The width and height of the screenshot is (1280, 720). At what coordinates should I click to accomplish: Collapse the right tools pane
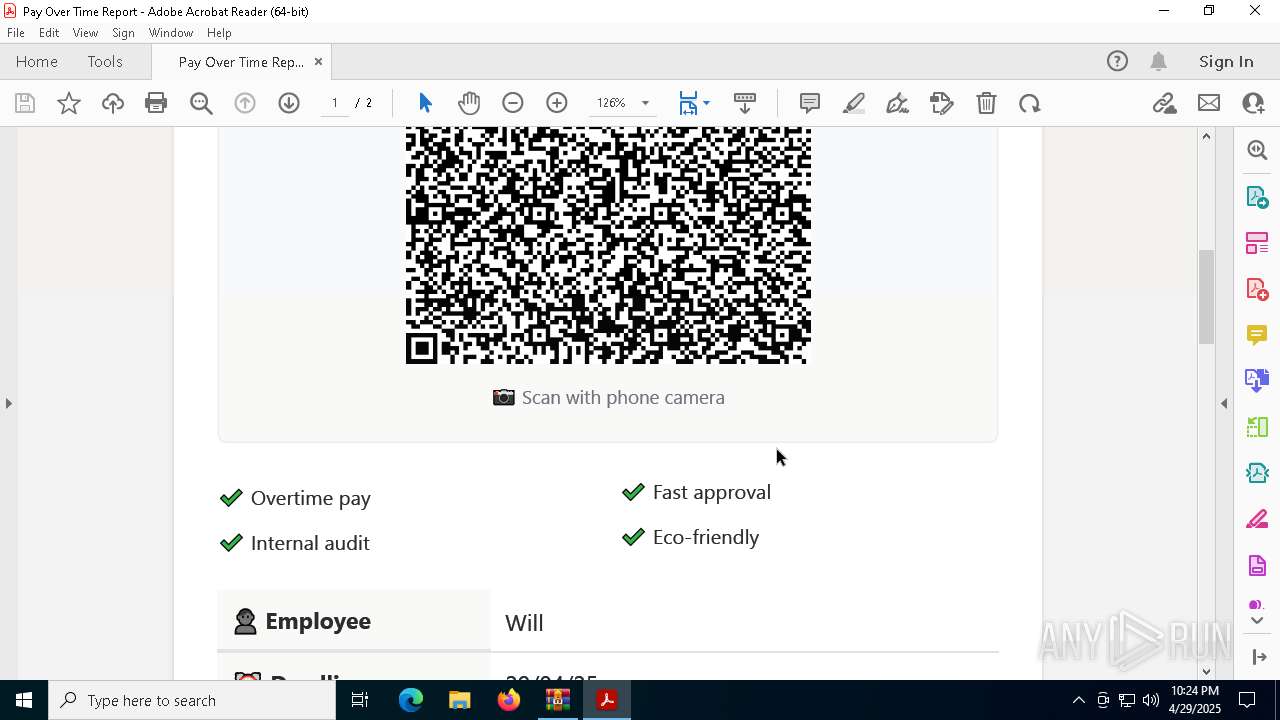(x=1224, y=403)
